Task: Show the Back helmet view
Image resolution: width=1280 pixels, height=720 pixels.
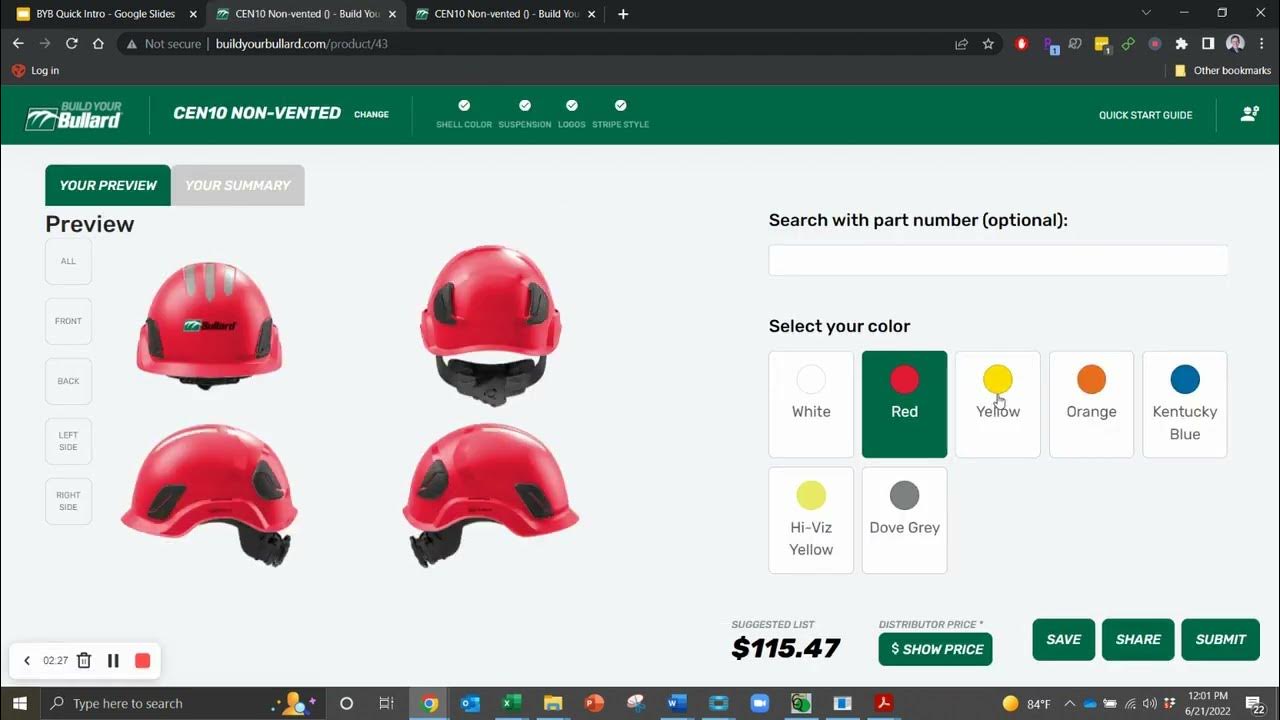Action: click(x=68, y=381)
